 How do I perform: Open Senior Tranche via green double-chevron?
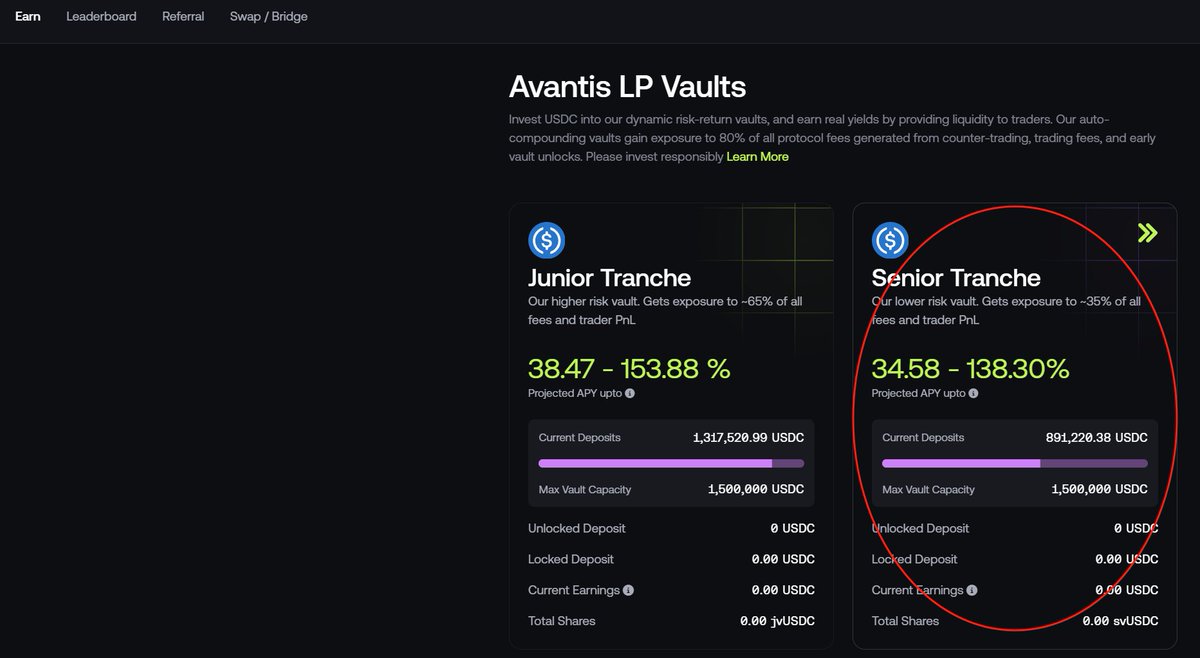(1147, 233)
